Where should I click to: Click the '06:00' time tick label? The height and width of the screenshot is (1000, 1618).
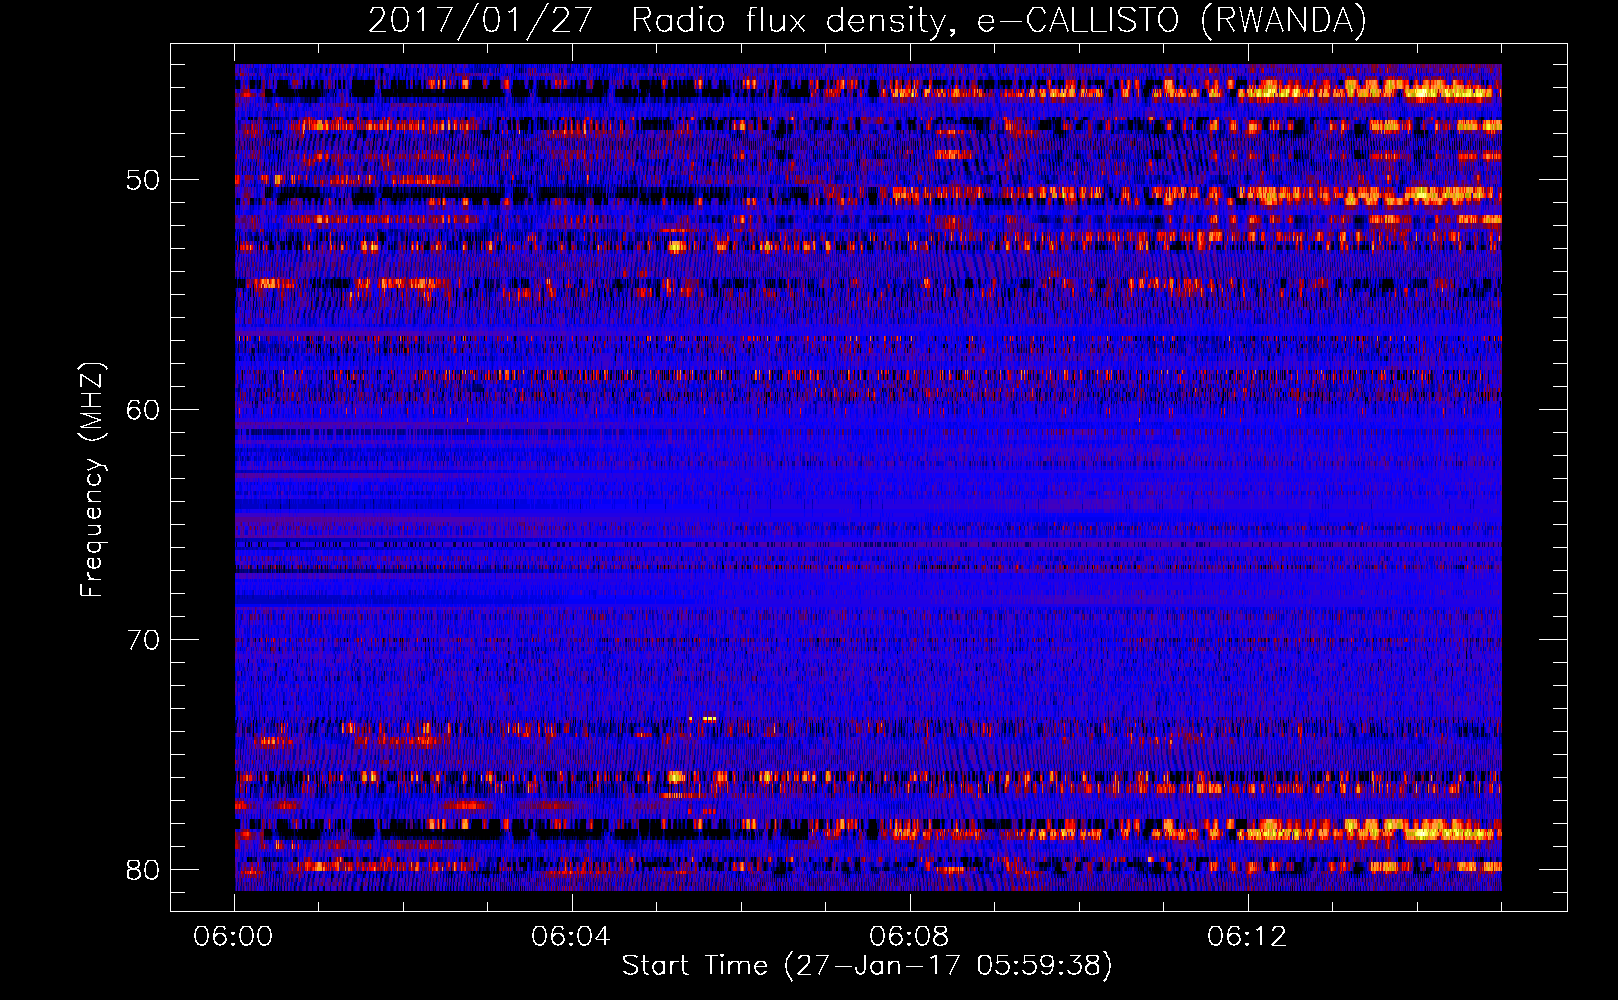pos(233,937)
